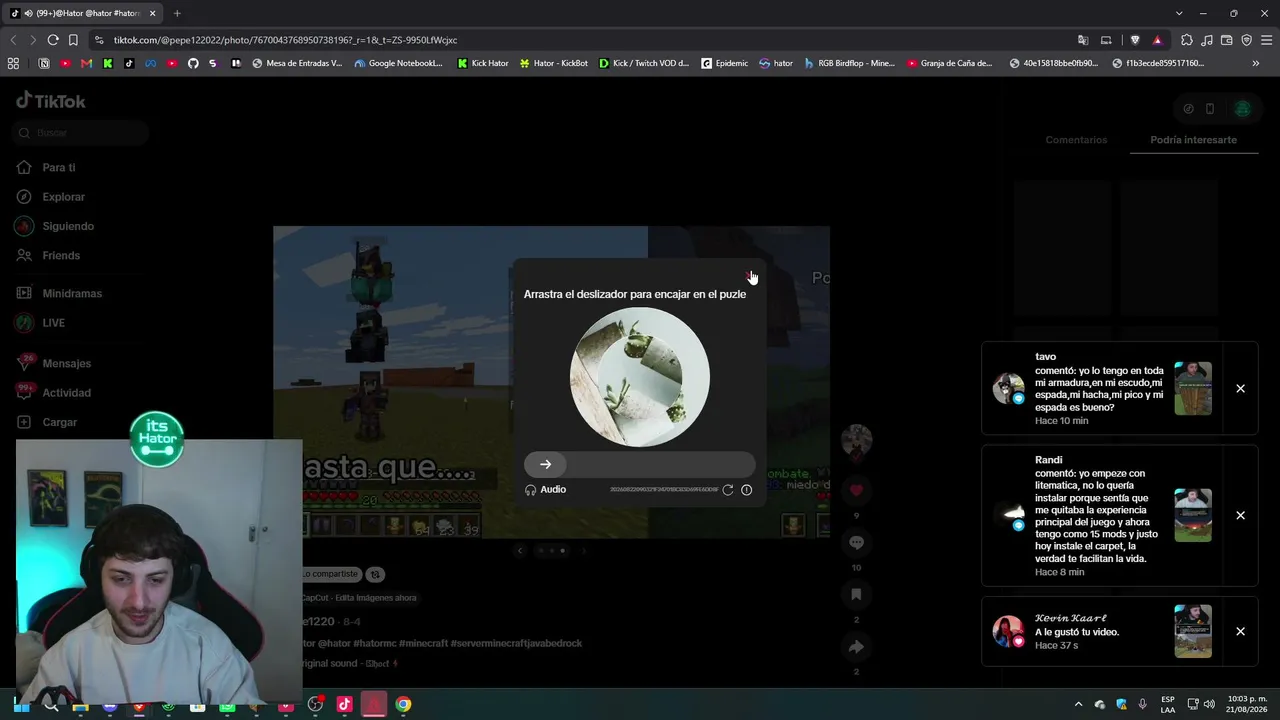This screenshot has height=720, width=1280.
Task: Open RGB Birdflop bookmark
Action: coord(849,63)
